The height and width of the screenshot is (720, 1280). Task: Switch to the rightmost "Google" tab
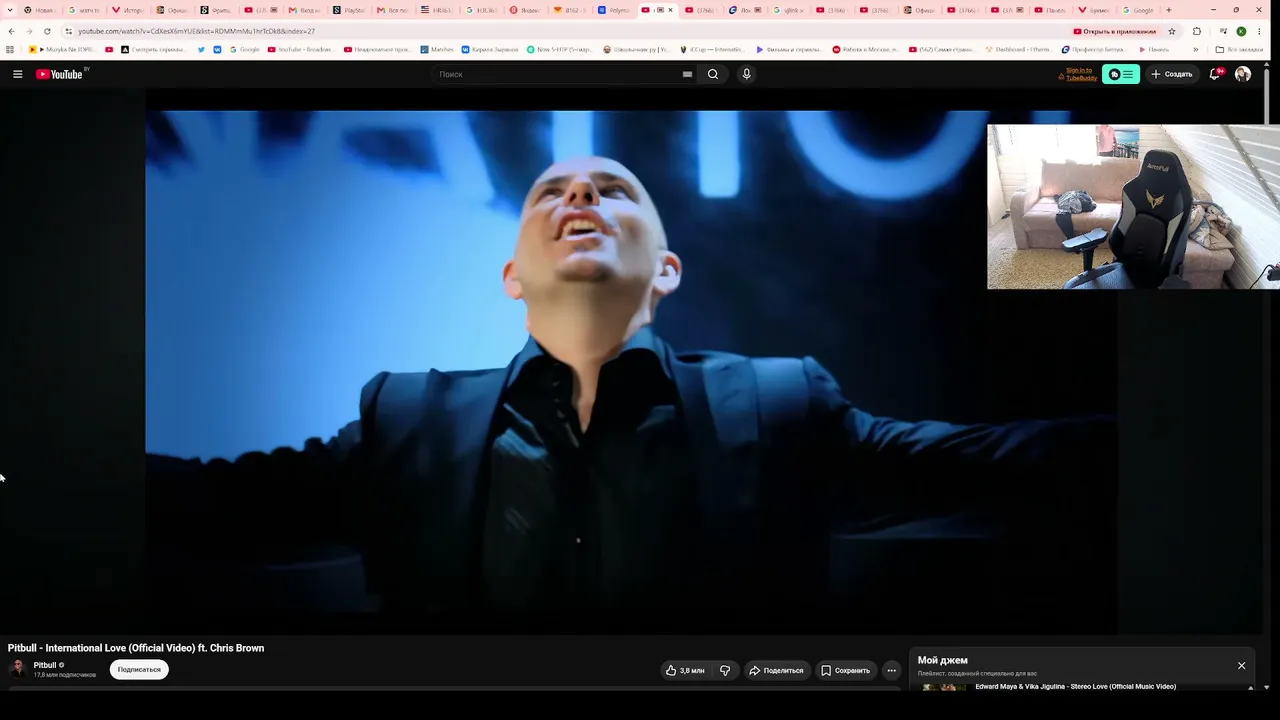tap(1139, 10)
